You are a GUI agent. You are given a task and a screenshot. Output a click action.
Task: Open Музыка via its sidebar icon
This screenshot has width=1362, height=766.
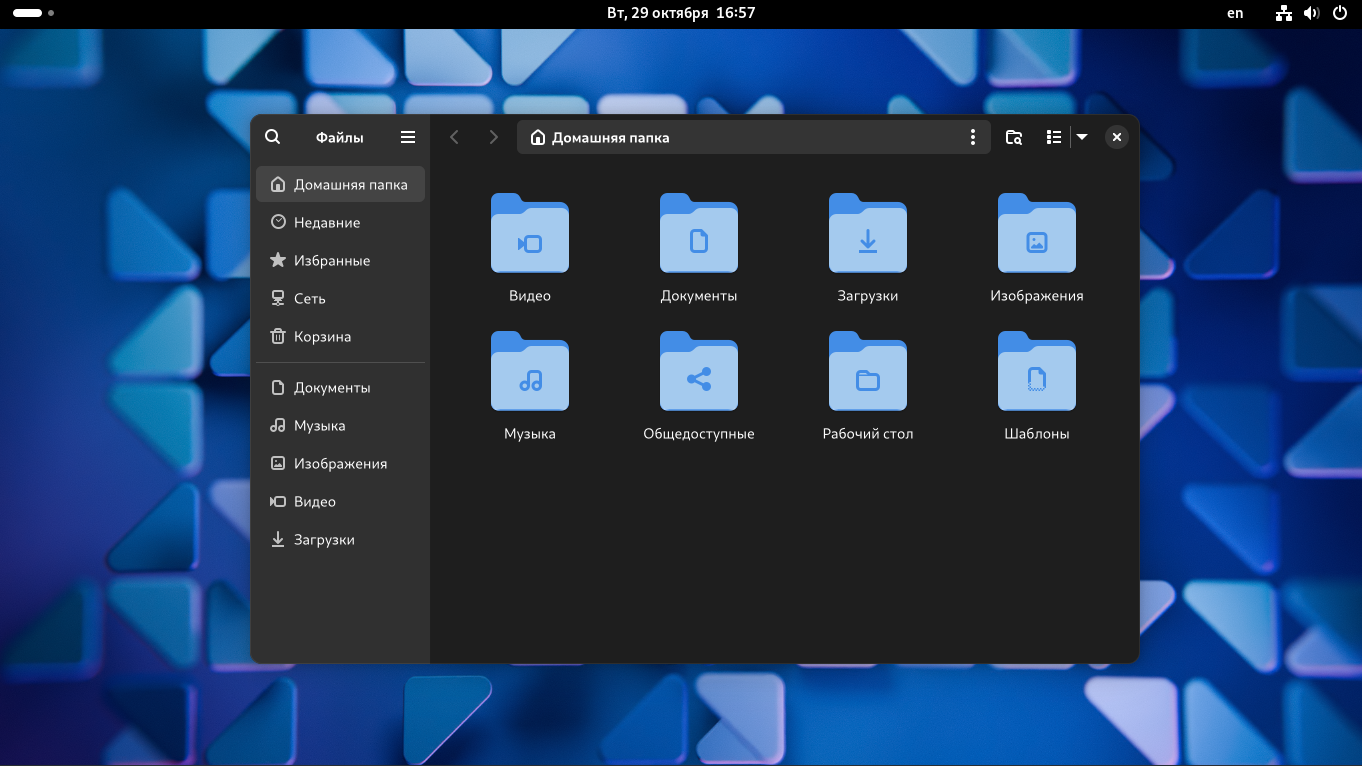coord(319,425)
